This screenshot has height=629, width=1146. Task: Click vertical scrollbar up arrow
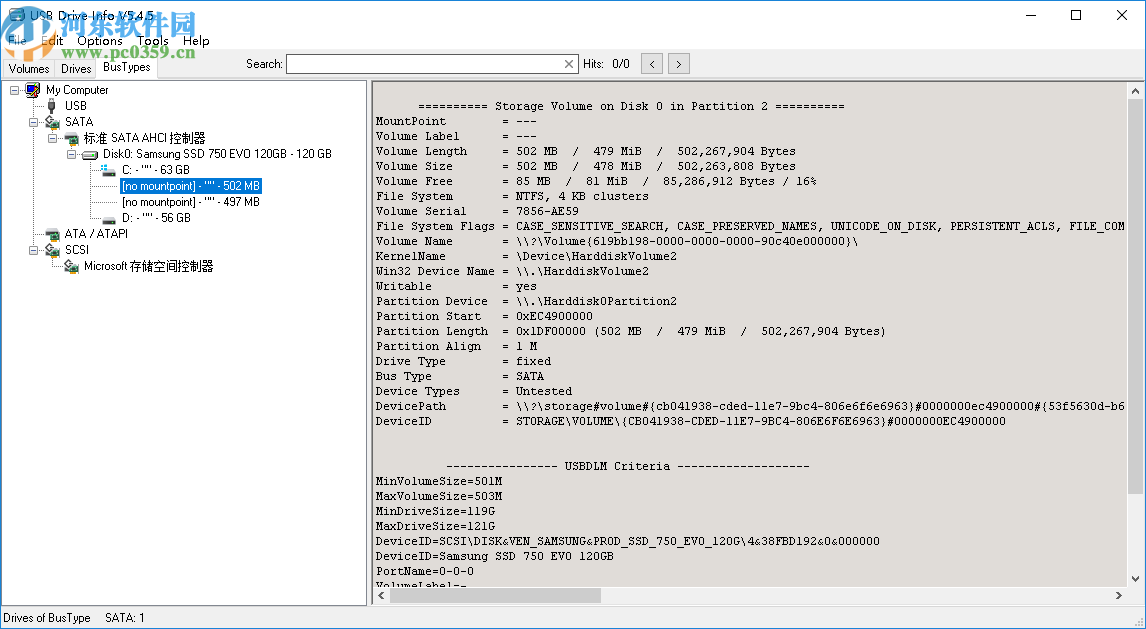pyautogui.click(x=1136, y=91)
